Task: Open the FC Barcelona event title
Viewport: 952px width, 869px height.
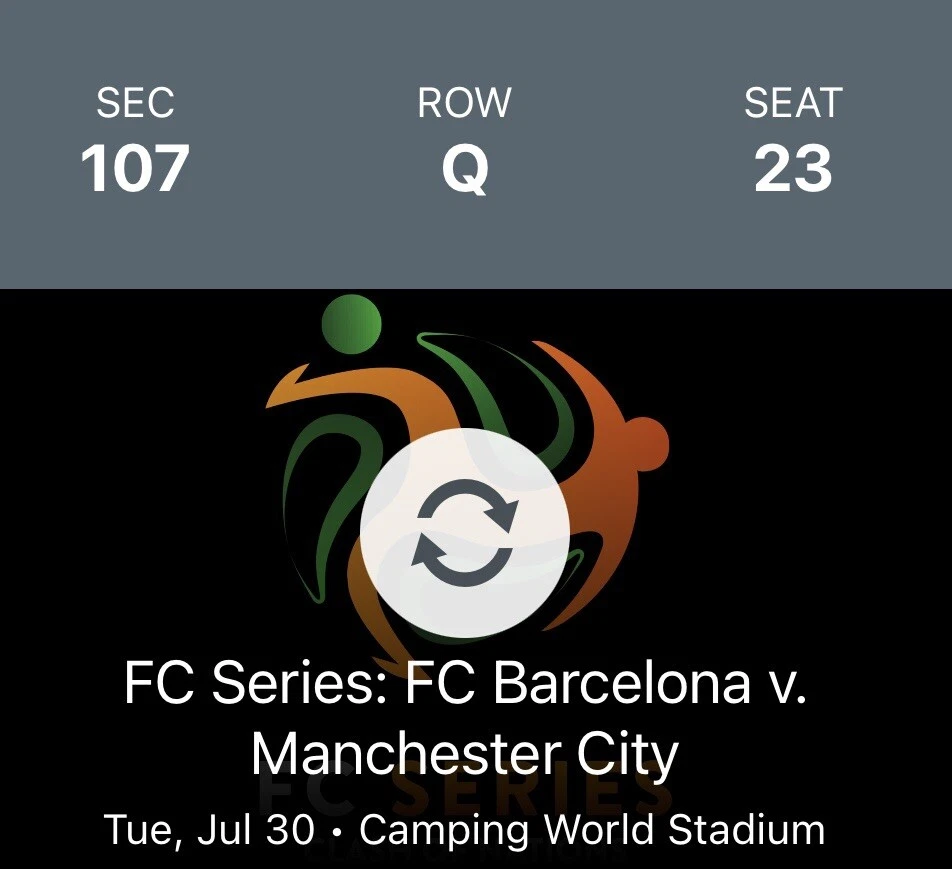Action: [x=465, y=684]
